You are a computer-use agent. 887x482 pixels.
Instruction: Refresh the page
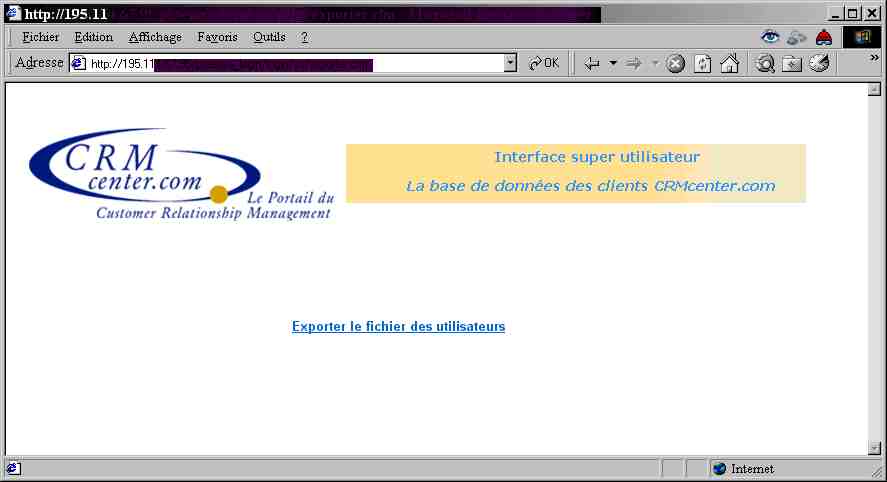tap(702, 63)
